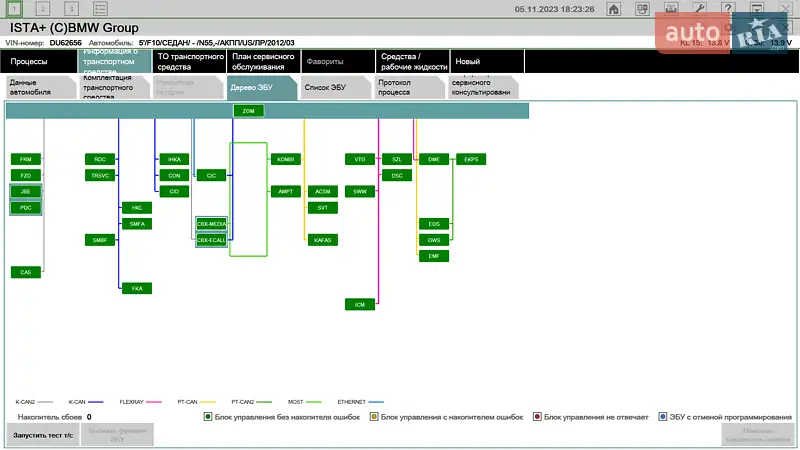This screenshot has height=450, width=800.
Task: Click the green 'no fault memory' legend box
Action: [x=207, y=416]
